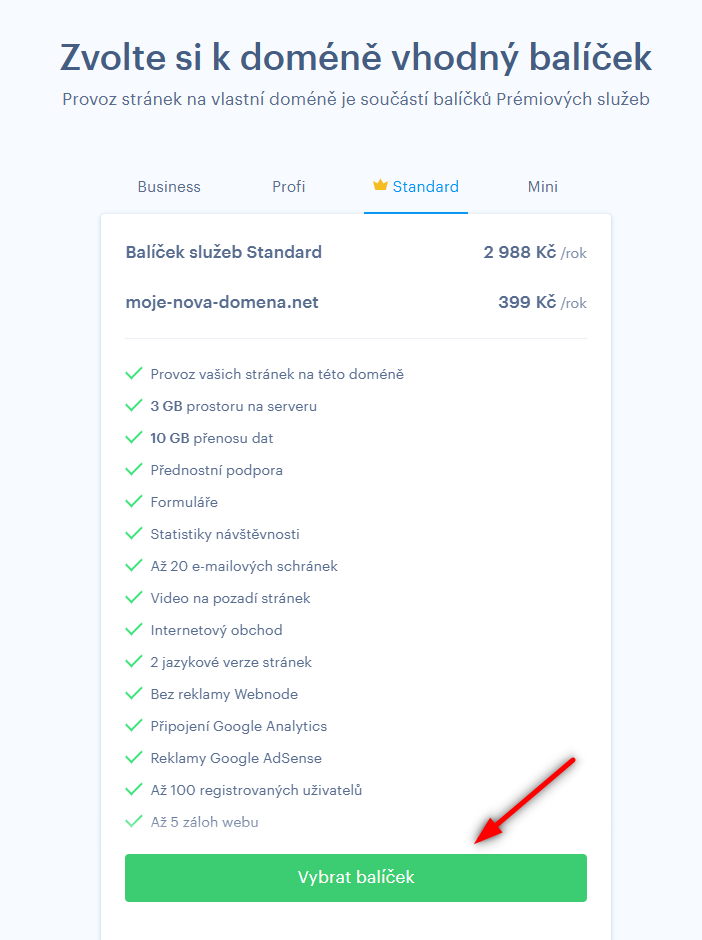
Task: Click checkmark beside Přednostní podpora
Action: [134, 469]
